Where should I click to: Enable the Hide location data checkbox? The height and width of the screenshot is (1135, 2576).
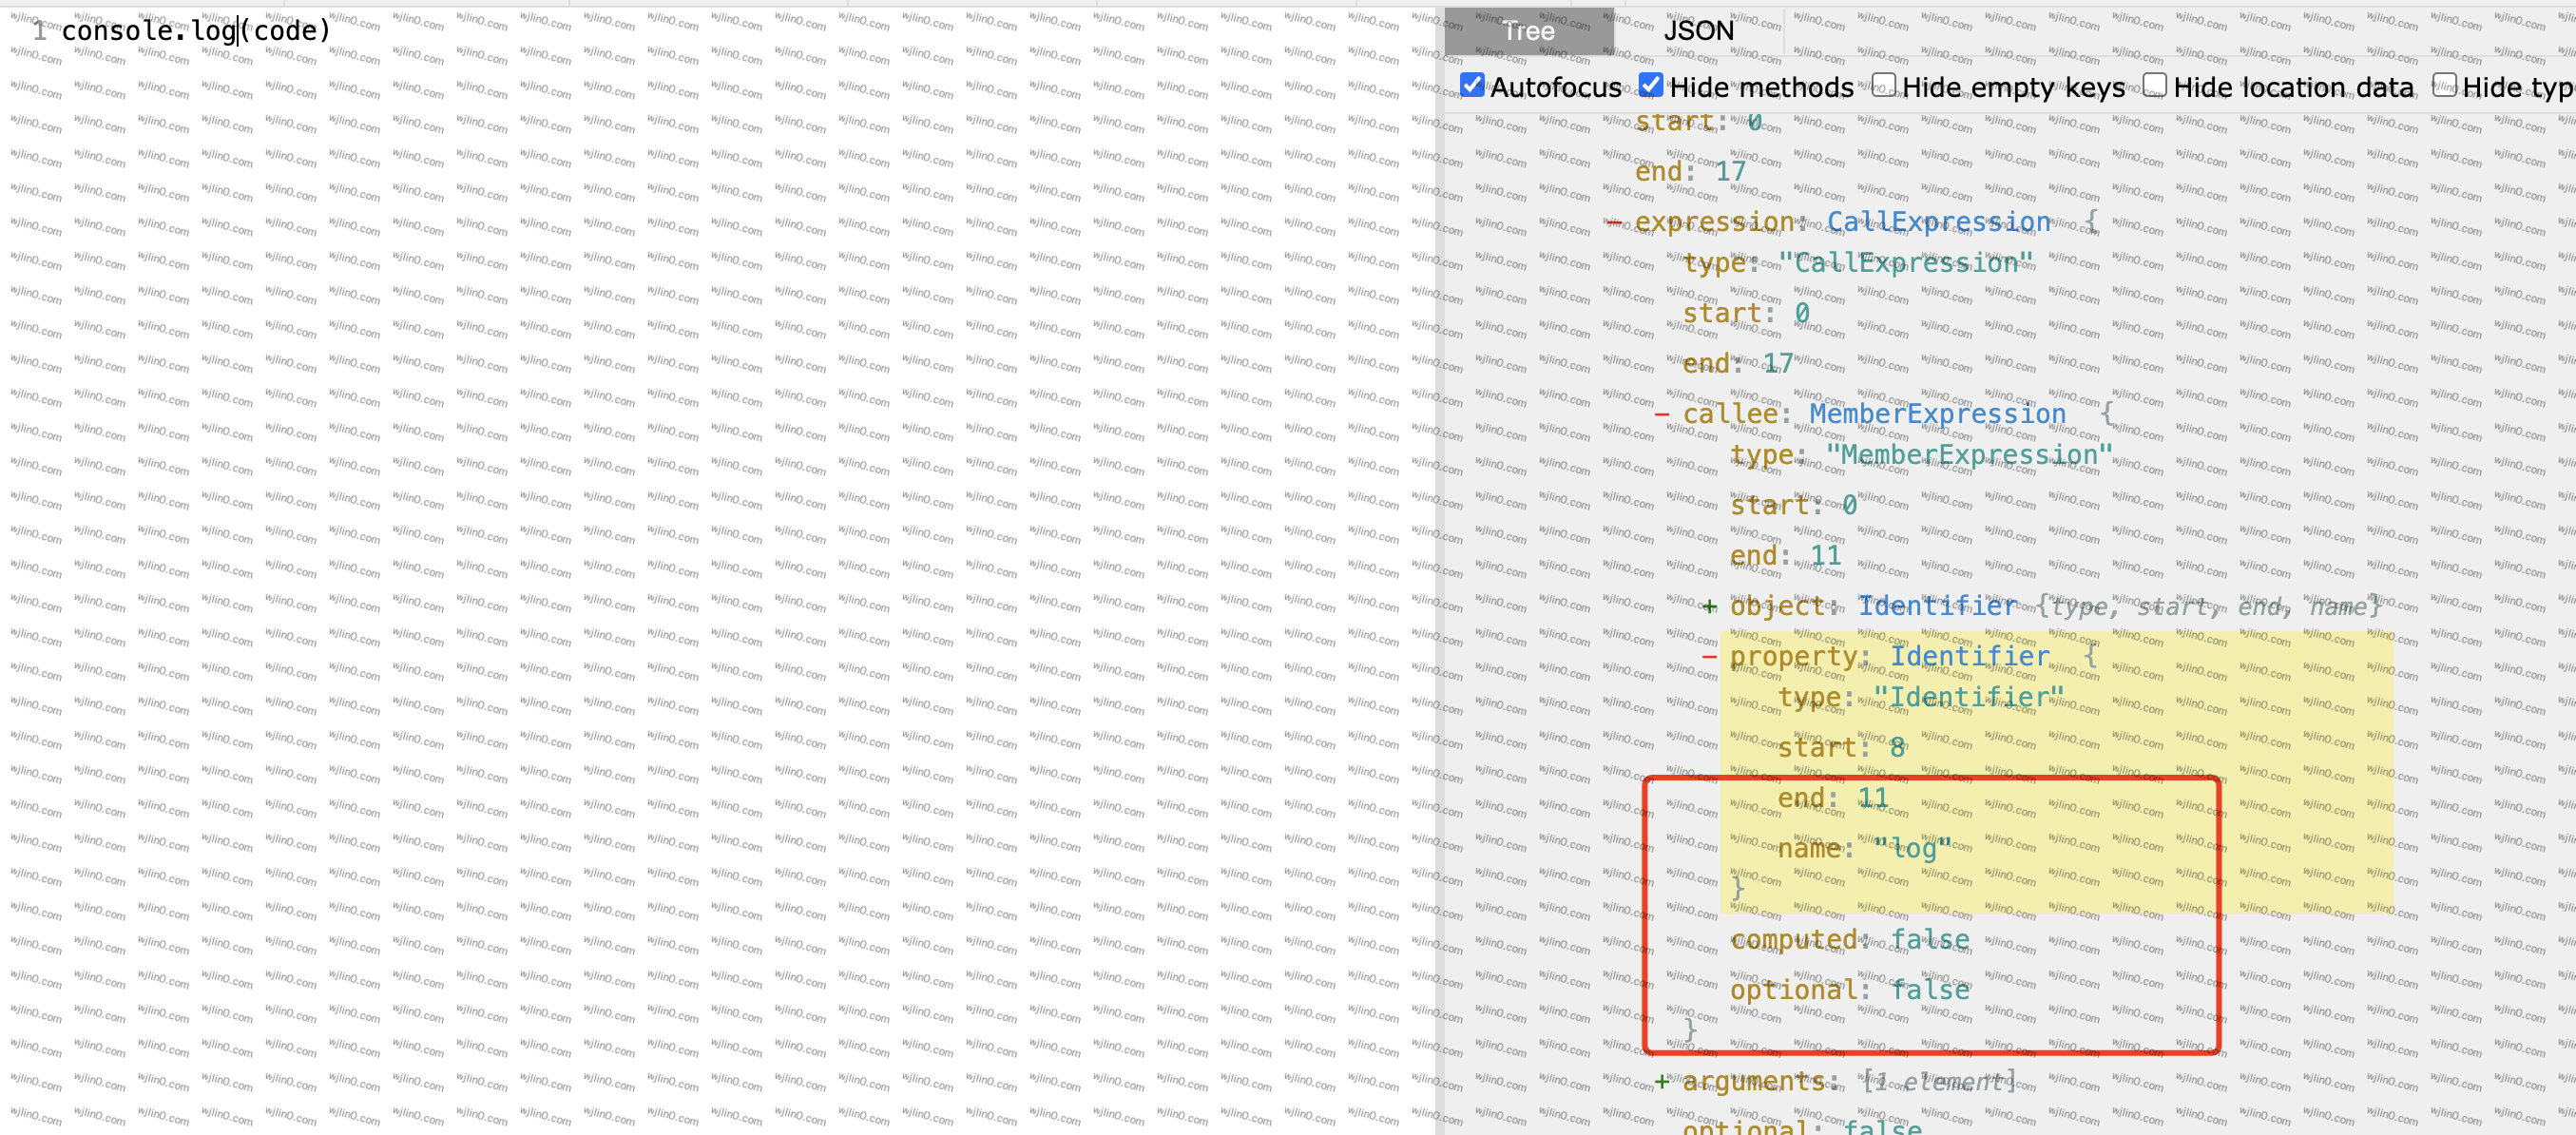coord(2155,86)
